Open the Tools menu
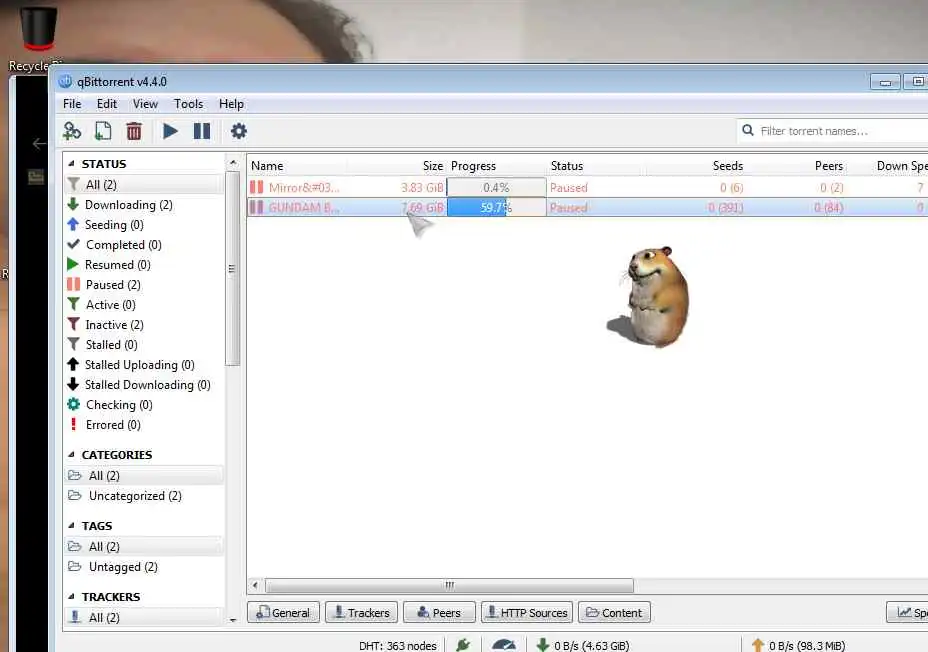This screenshot has height=652, width=928. (188, 104)
